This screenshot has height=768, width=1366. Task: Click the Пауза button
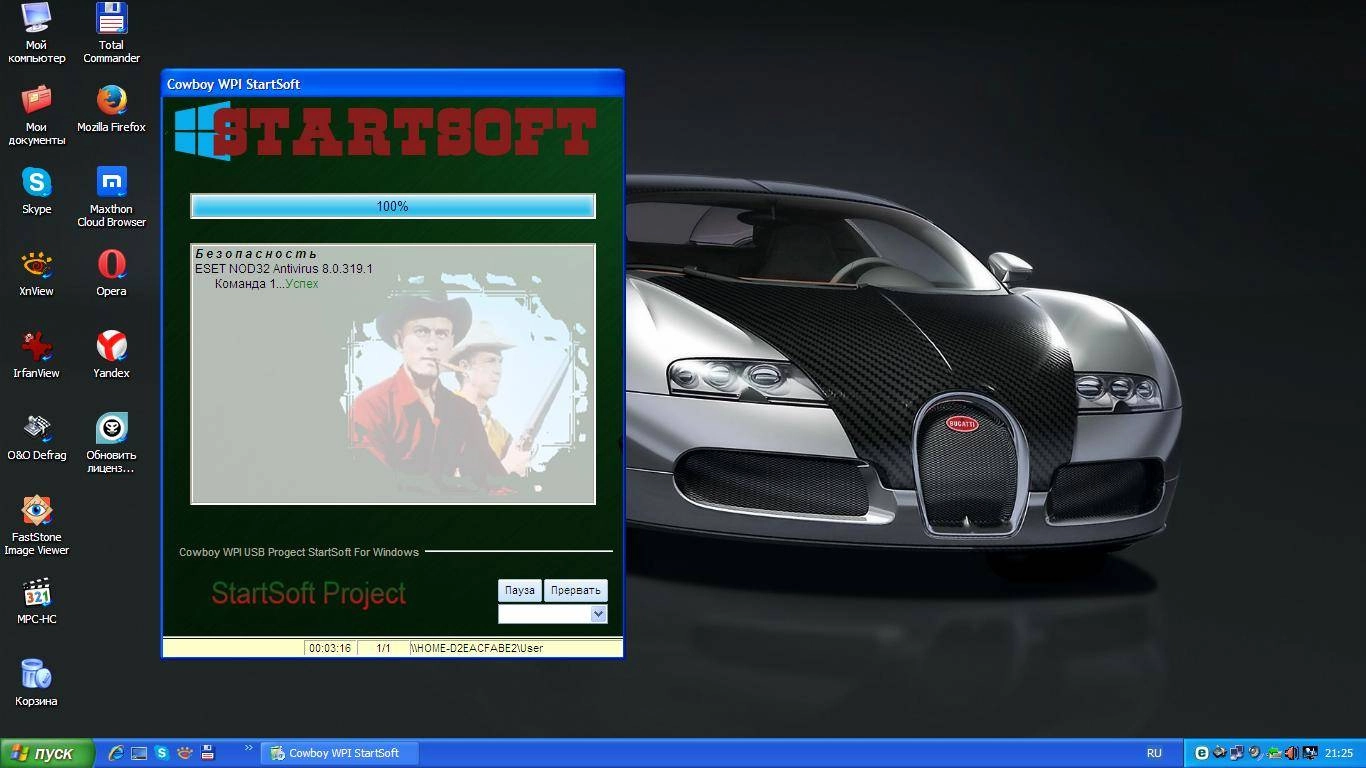(520, 590)
